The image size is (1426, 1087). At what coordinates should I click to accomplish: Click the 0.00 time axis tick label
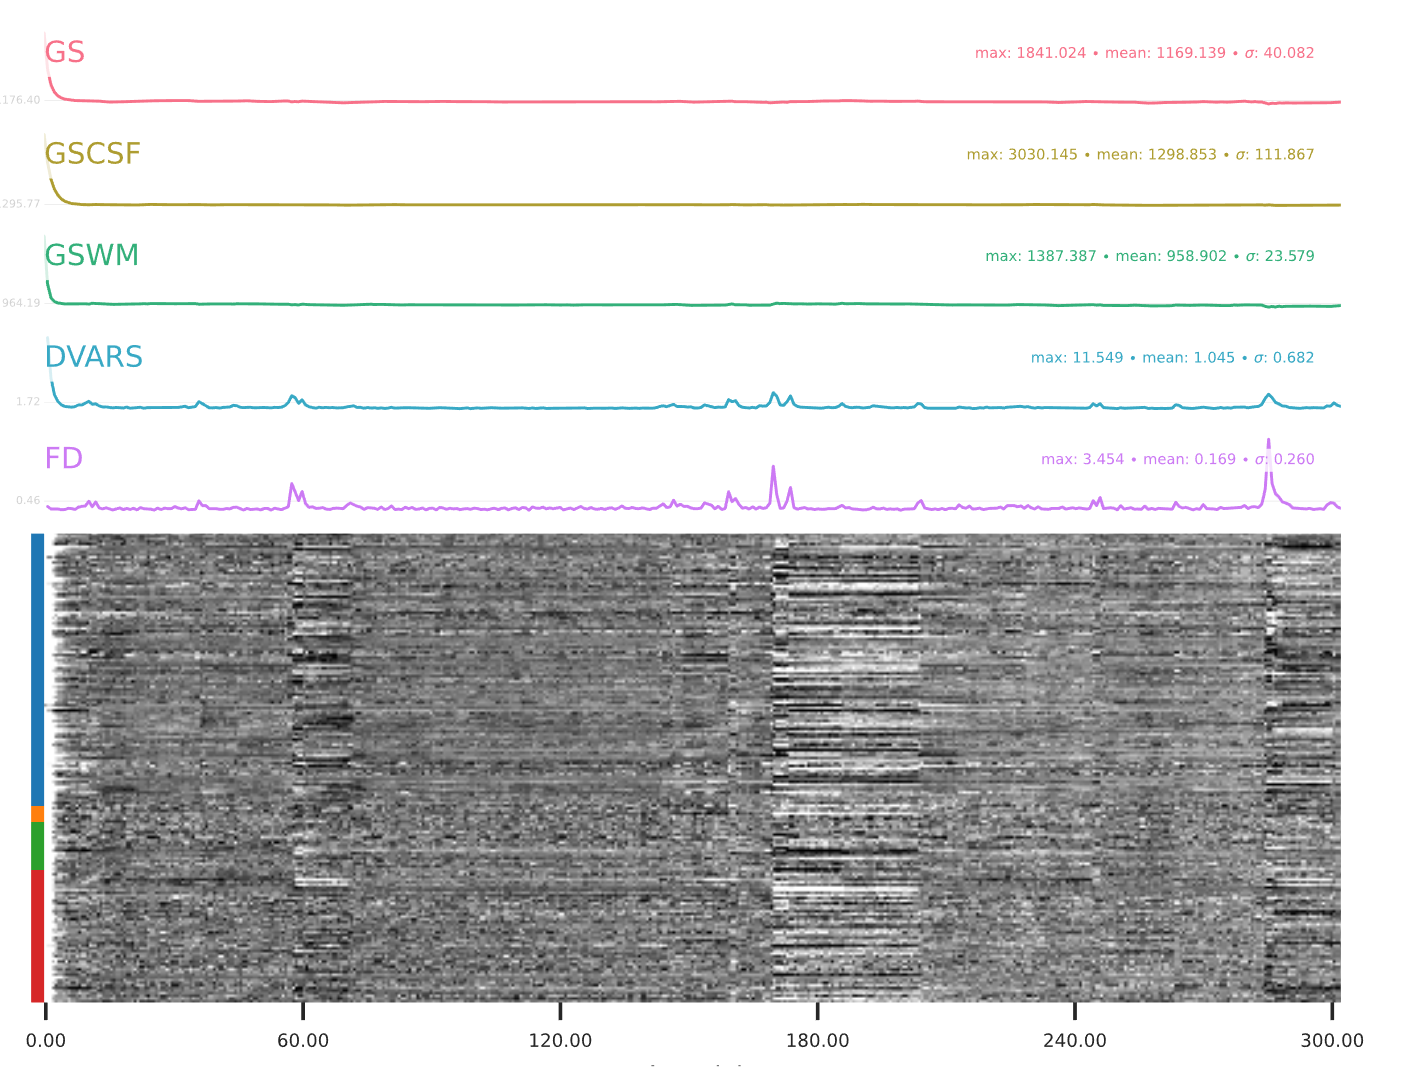(x=46, y=1041)
